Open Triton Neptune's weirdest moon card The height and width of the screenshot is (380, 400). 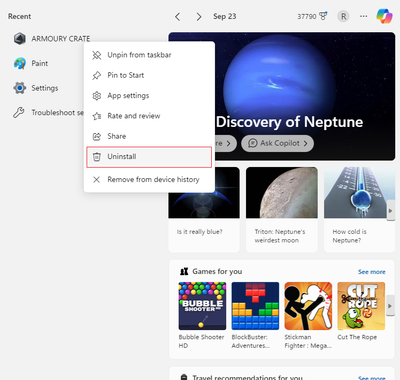[282, 209]
